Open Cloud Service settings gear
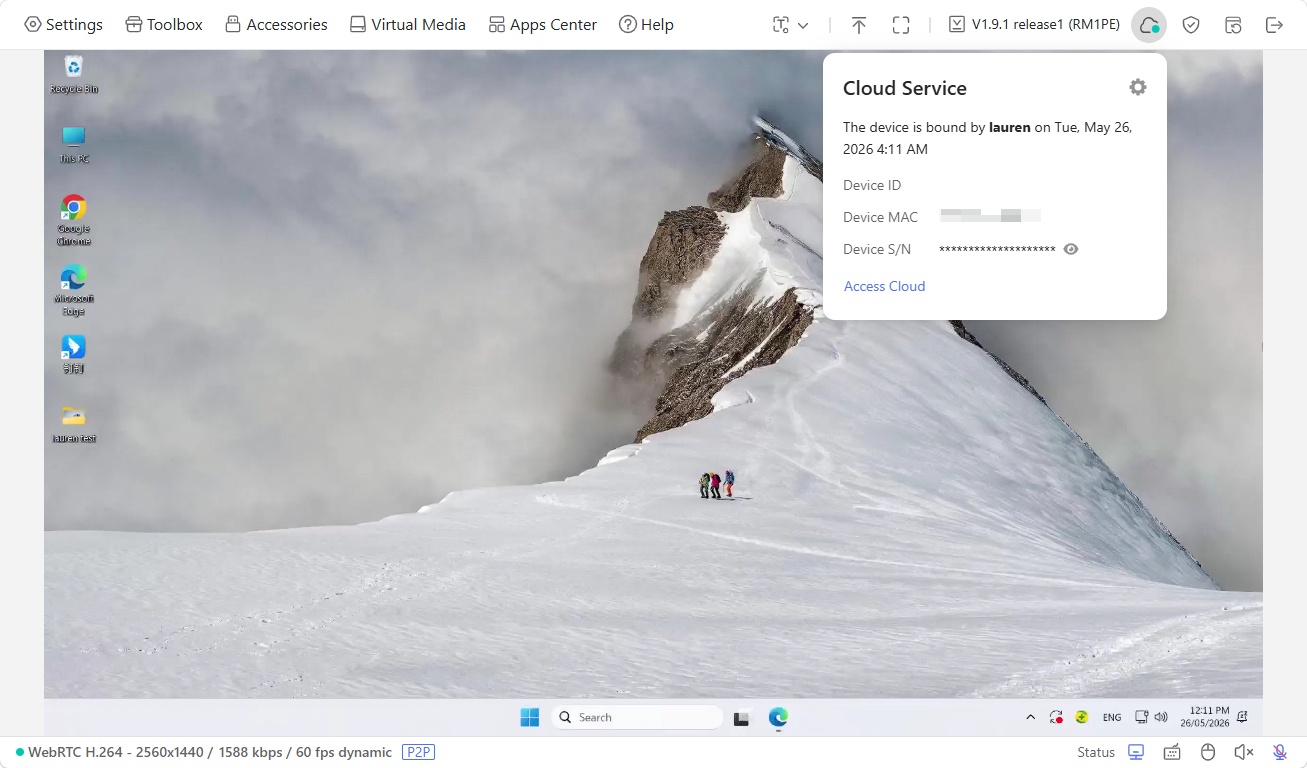The image size is (1307, 768). pyautogui.click(x=1138, y=87)
